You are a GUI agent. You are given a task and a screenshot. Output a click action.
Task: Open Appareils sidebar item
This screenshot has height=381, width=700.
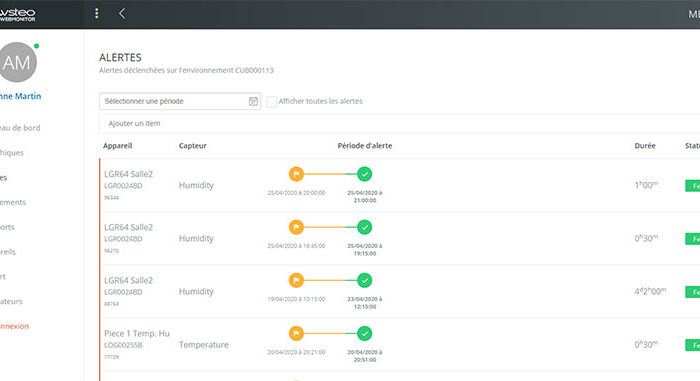pos(8,252)
